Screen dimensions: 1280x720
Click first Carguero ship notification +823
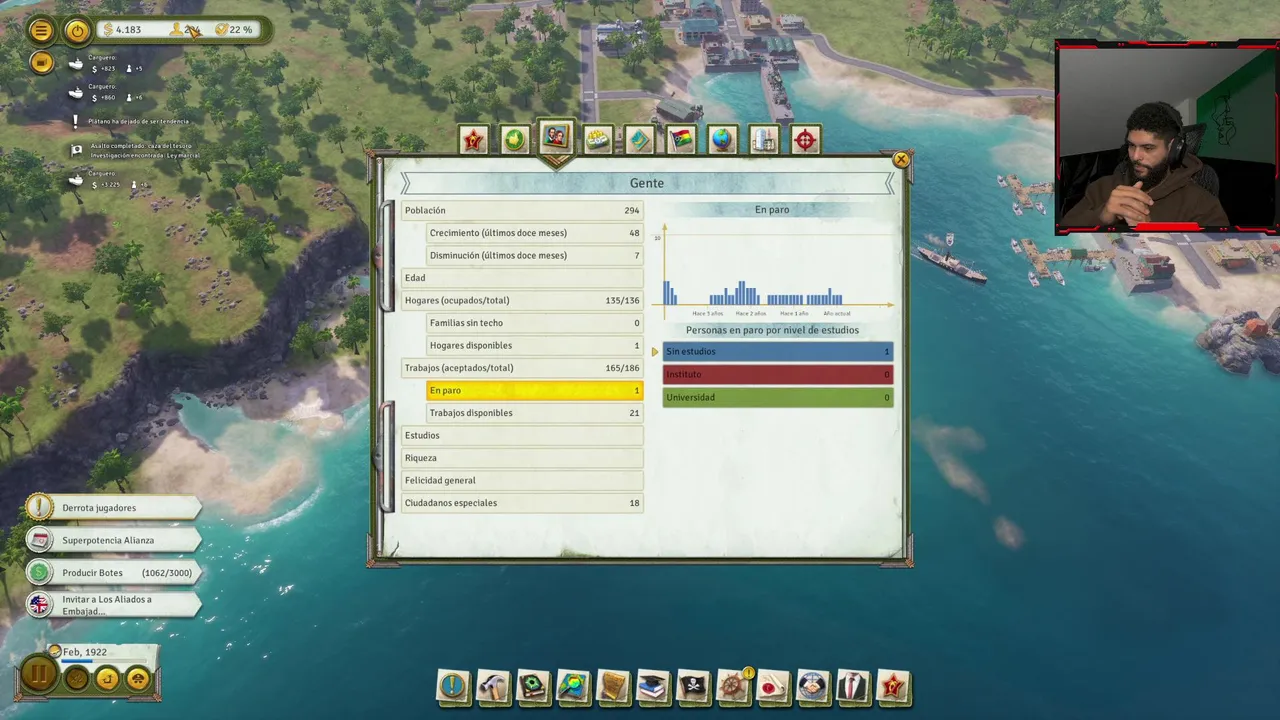pyautogui.click(x=106, y=63)
